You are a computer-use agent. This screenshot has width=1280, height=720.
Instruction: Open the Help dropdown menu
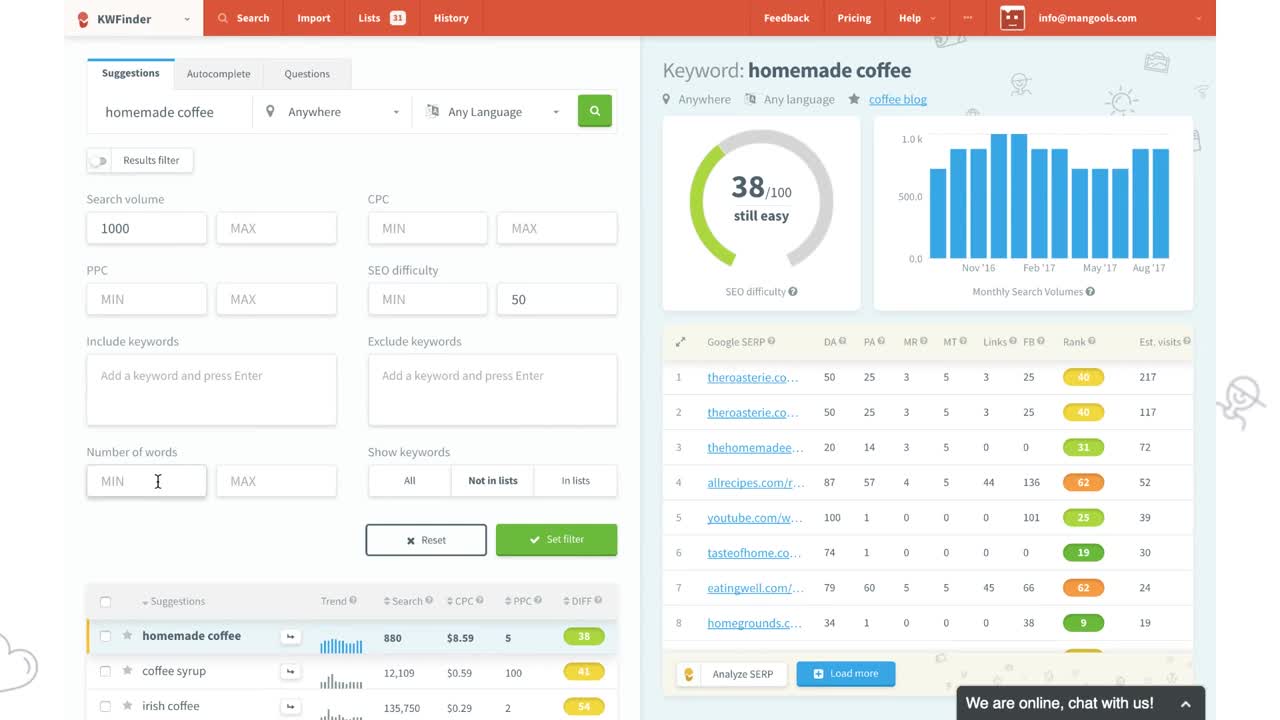click(917, 18)
